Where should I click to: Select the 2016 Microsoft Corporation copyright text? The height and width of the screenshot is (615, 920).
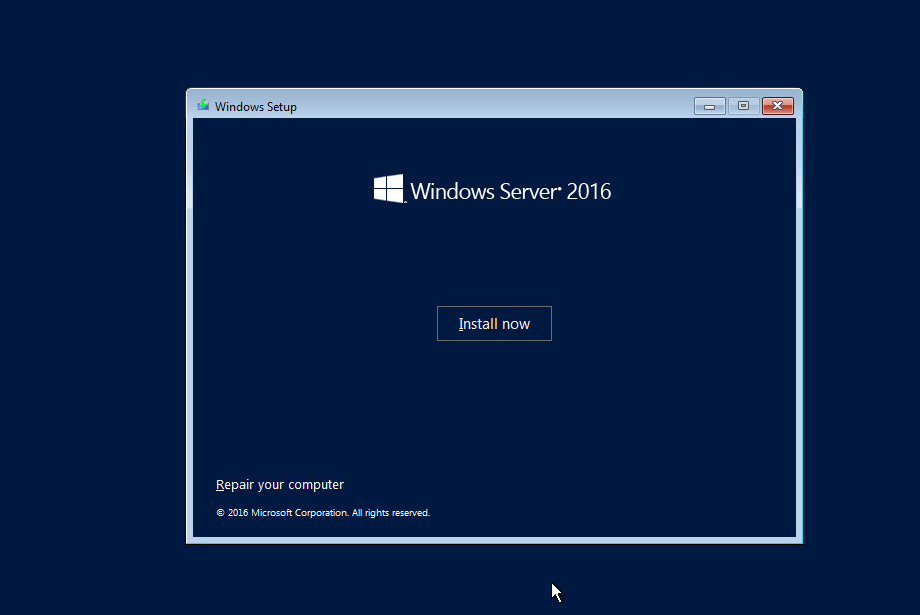pyautogui.click(x=323, y=513)
